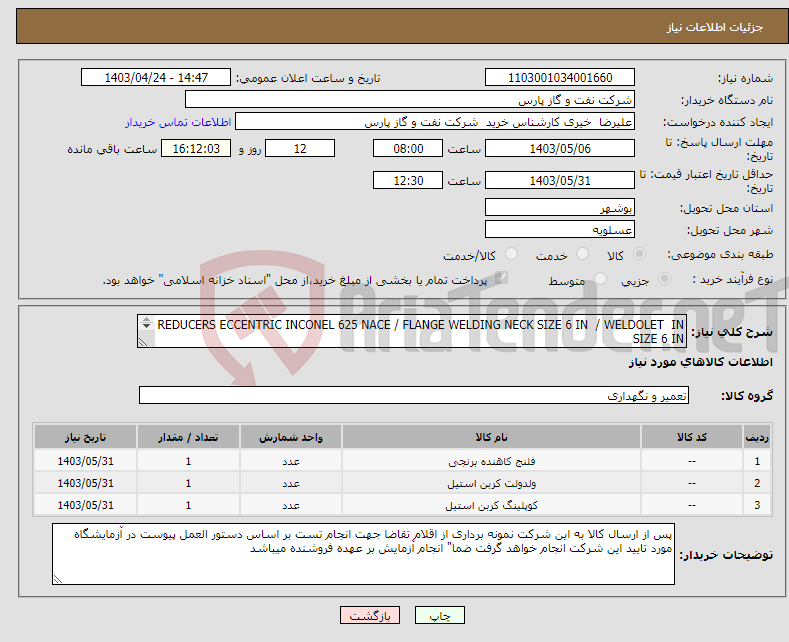Image resolution: width=789 pixels, height=642 pixels.
Task: Click the announcement date field 1403/04/24 - 14:47
Action: [x=155, y=77]
